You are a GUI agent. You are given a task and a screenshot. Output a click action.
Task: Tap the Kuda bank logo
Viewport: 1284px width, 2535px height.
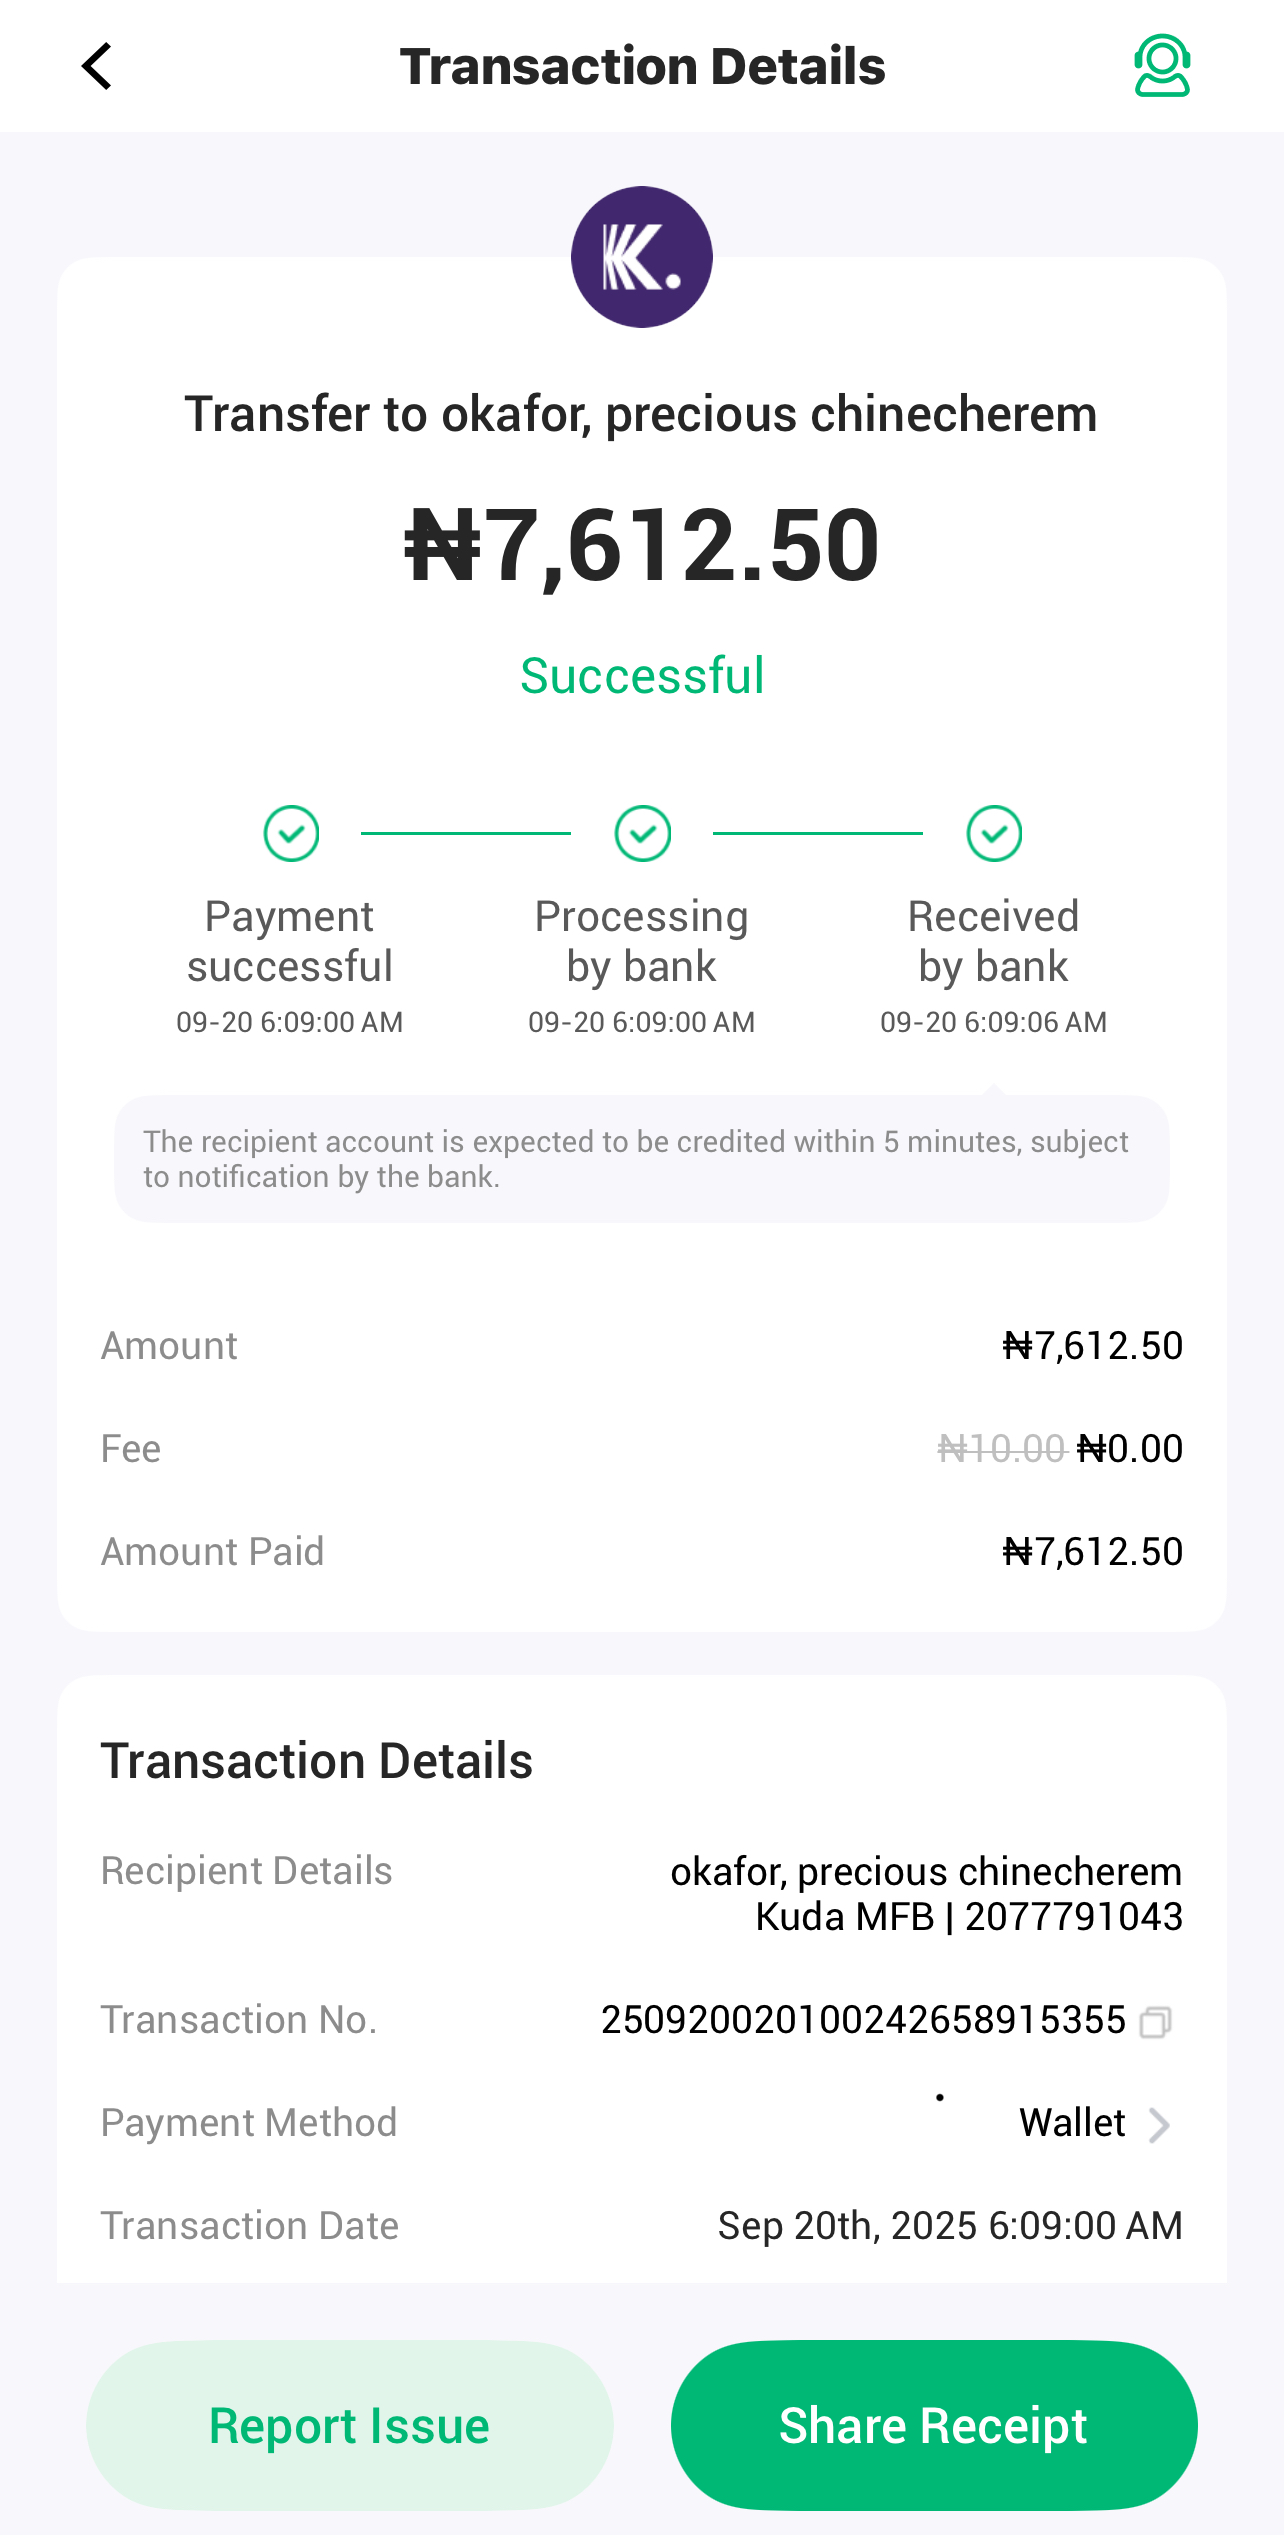pyautogui.click(x=642, y=257)
